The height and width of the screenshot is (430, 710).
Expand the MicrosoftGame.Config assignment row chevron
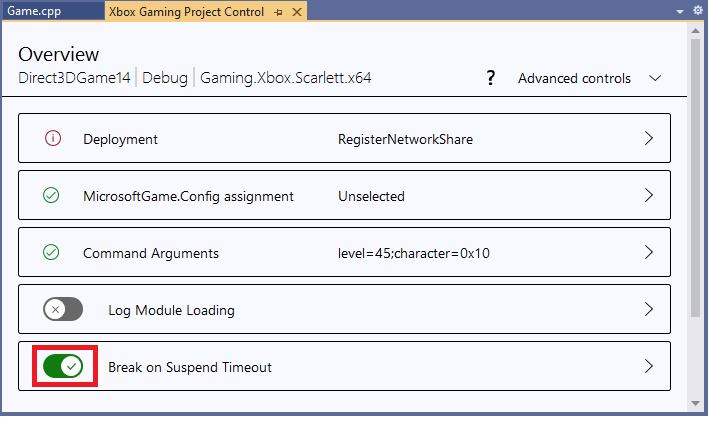coord(649,196)
